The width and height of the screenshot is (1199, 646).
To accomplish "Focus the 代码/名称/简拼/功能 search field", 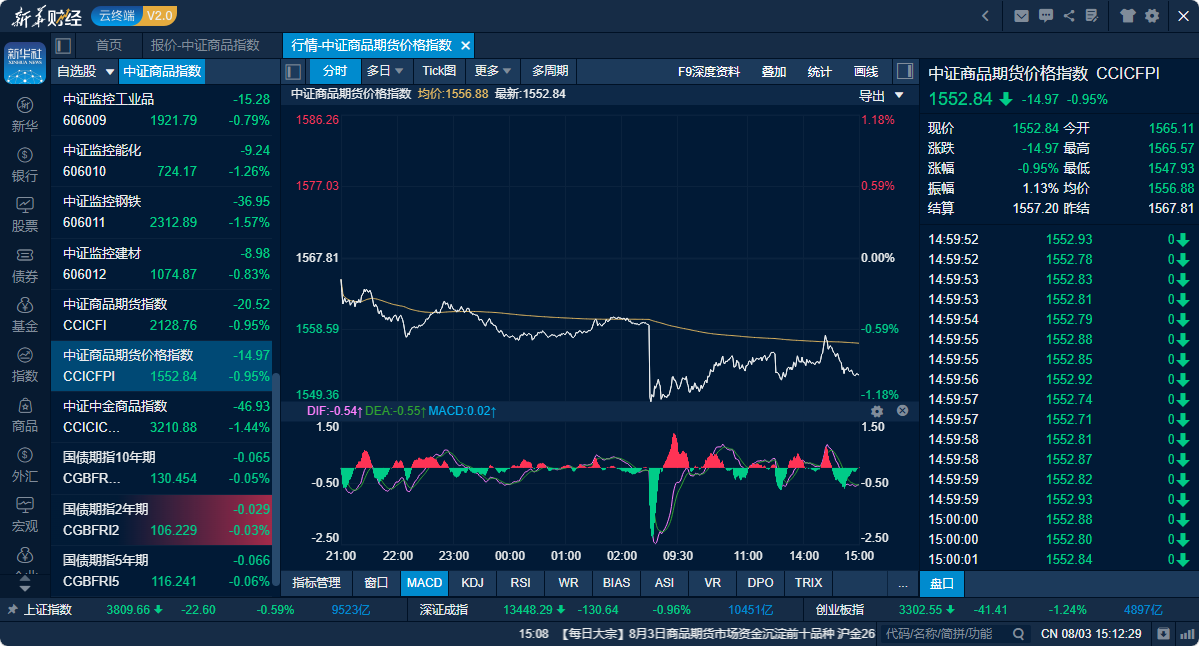I will (946, 634).
